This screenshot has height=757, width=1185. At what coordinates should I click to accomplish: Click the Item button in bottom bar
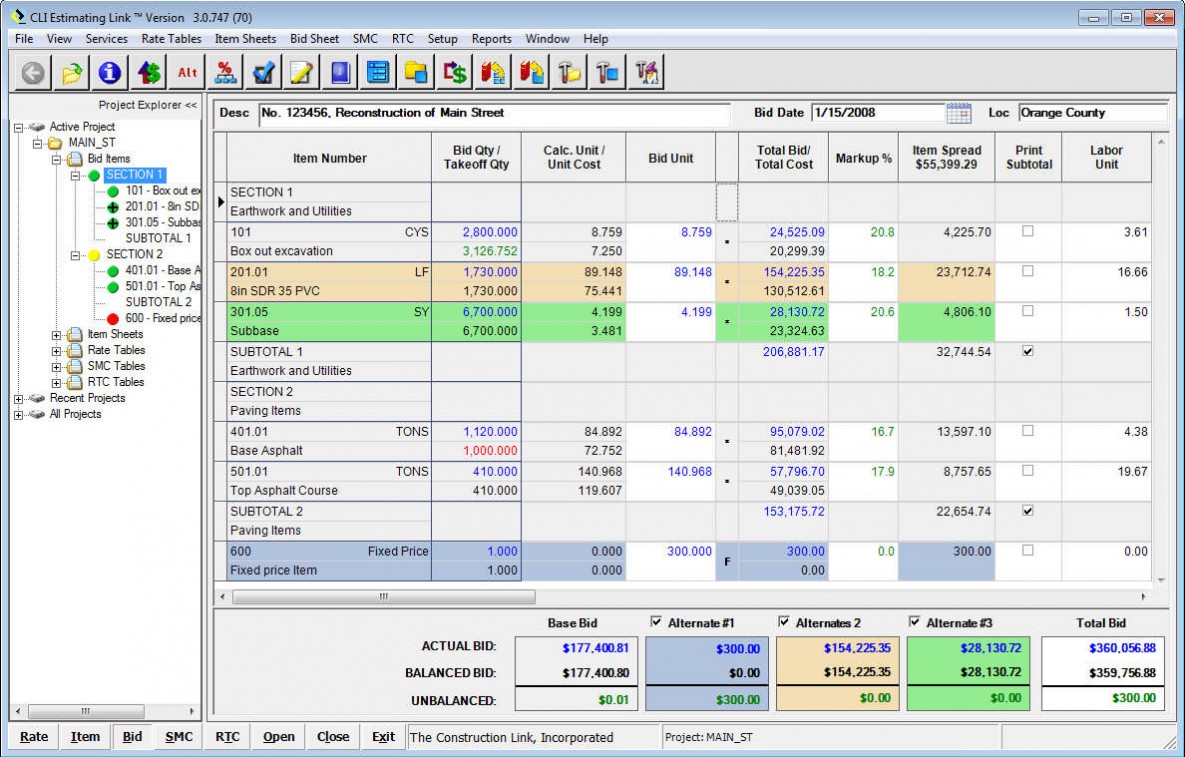click(x=85, y=737)
